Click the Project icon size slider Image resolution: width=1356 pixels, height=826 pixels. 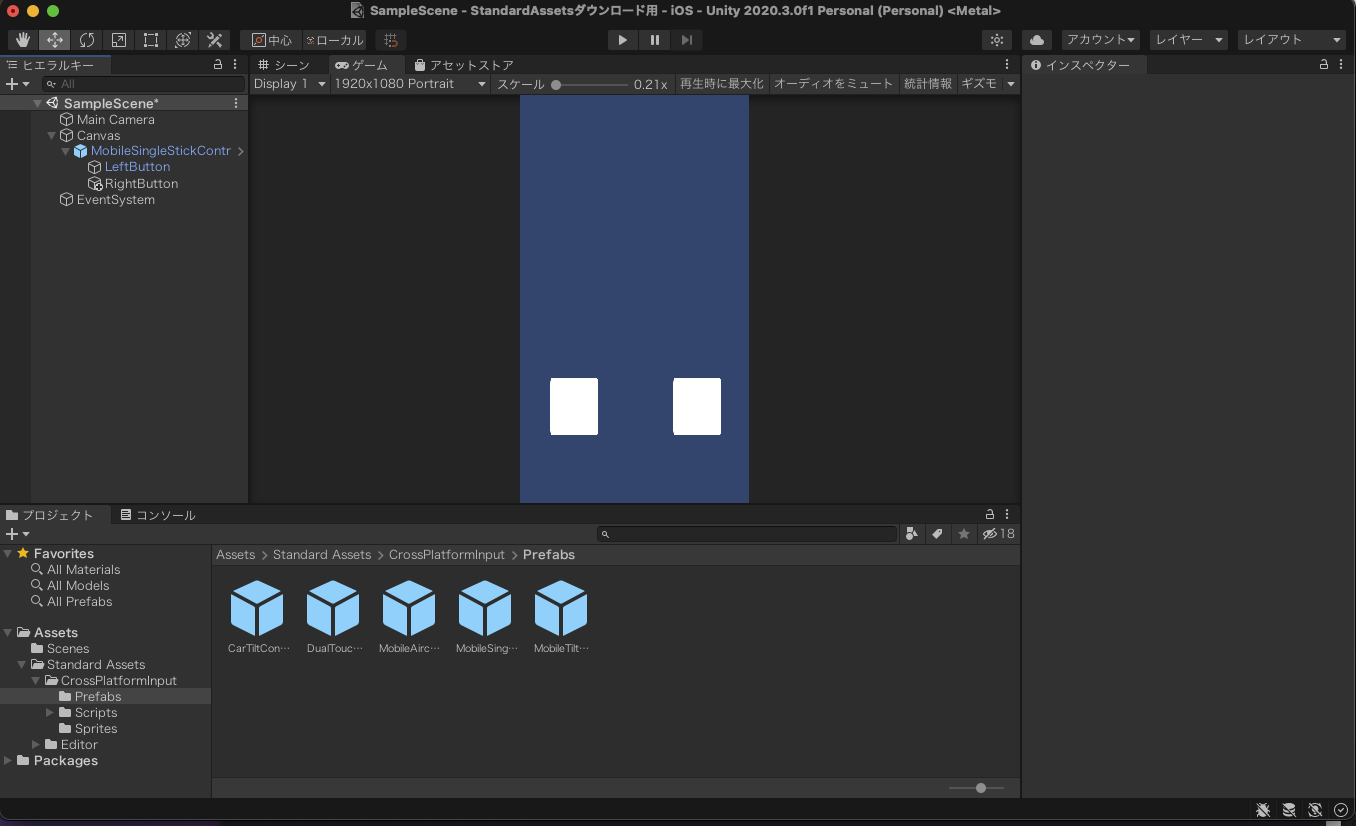tap(976, 788)
